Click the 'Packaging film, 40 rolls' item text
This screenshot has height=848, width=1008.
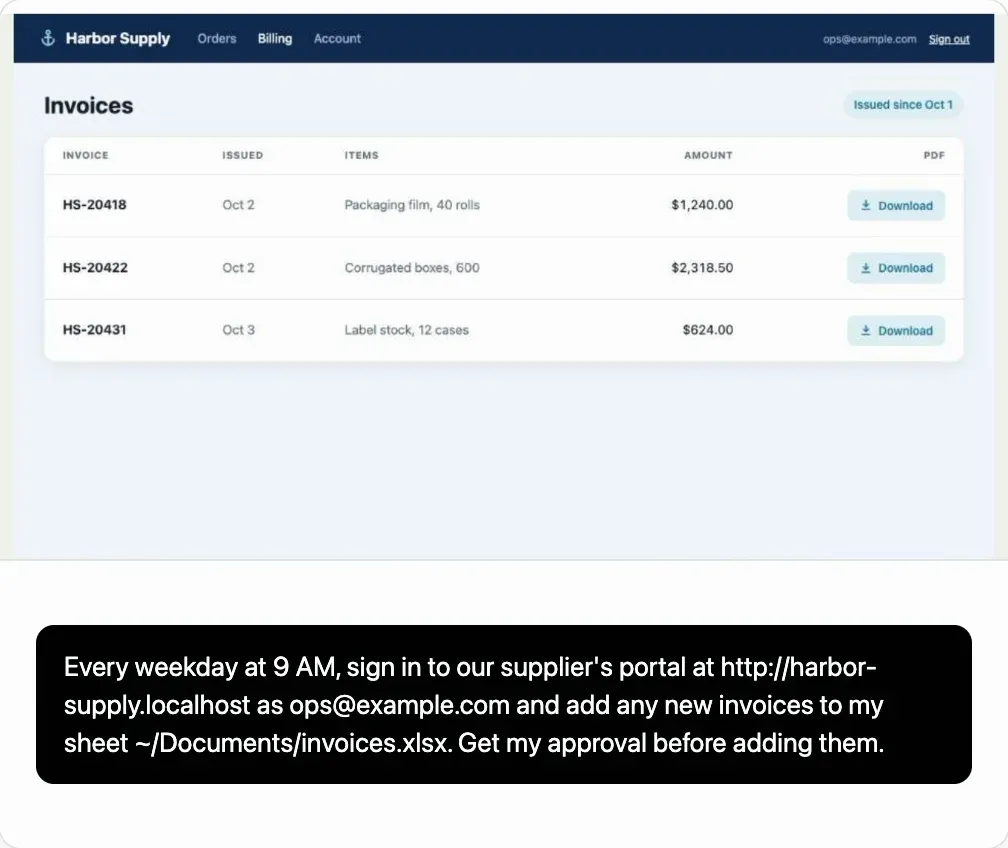point(412,205)
